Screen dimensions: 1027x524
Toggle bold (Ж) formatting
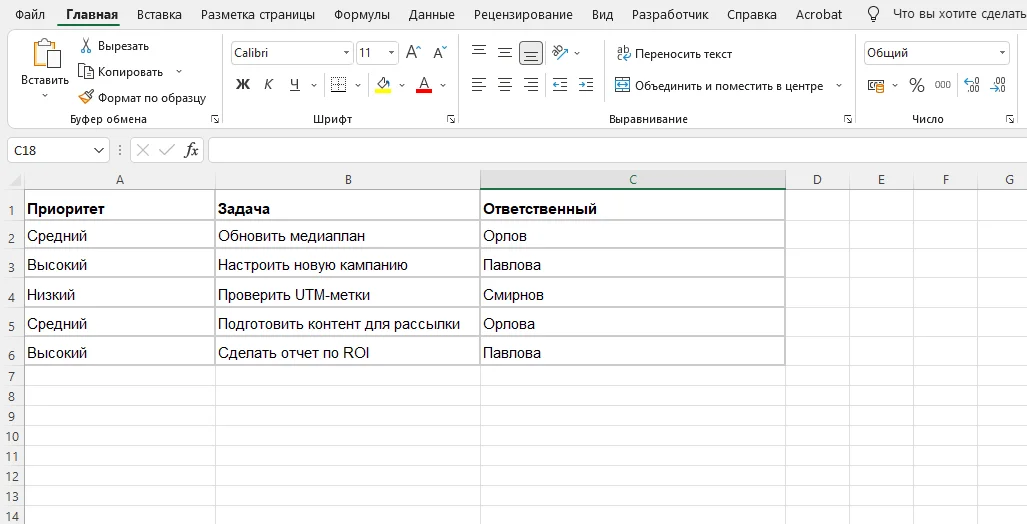pyautogui.click(x=242, y=85)
